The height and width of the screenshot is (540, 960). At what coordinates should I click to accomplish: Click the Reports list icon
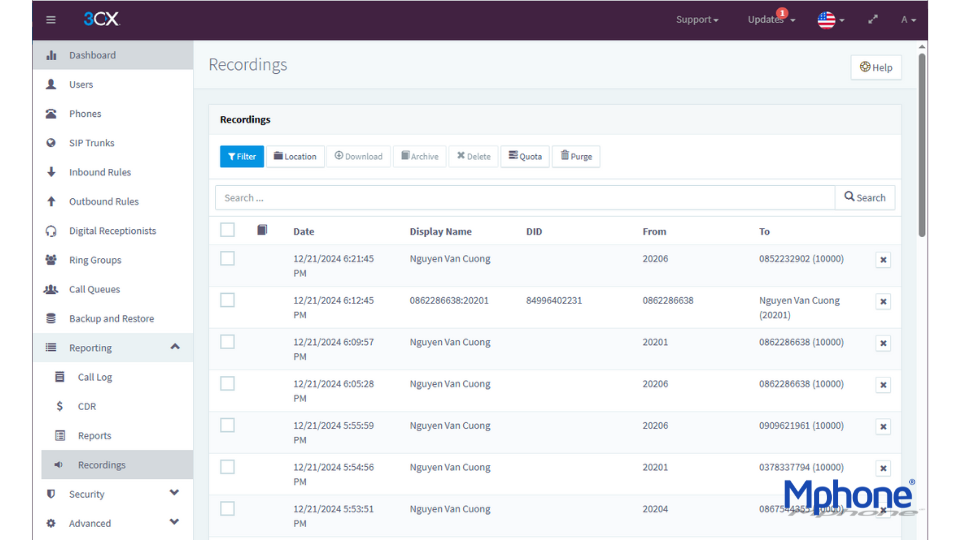(60, 436)
